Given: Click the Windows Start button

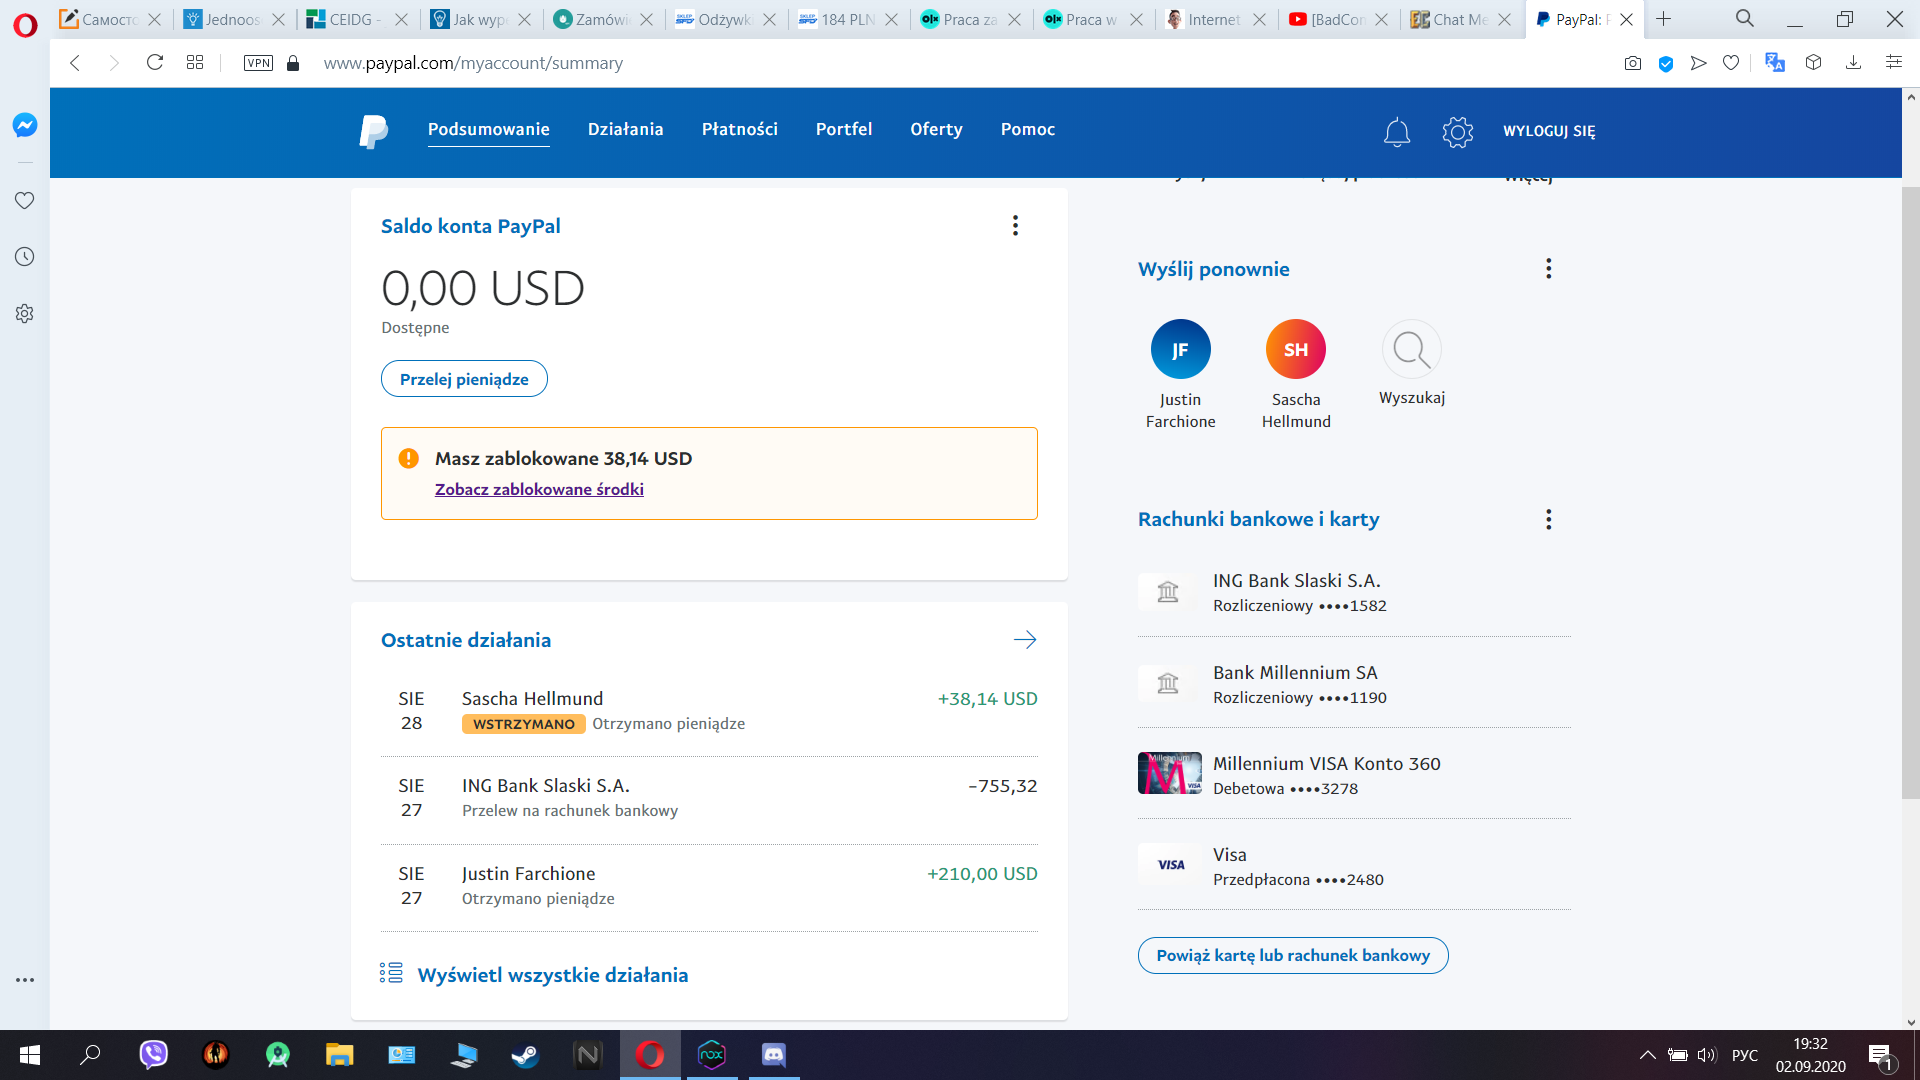Looking at the screenshot, I should point(30,1055).
